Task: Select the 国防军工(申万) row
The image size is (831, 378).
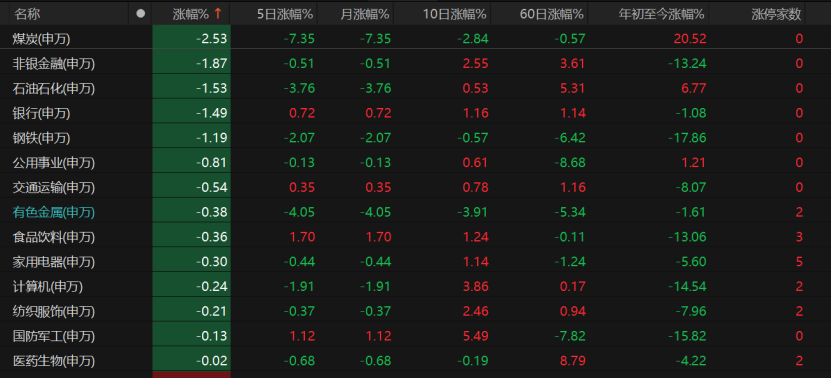Action: [416, 336]
